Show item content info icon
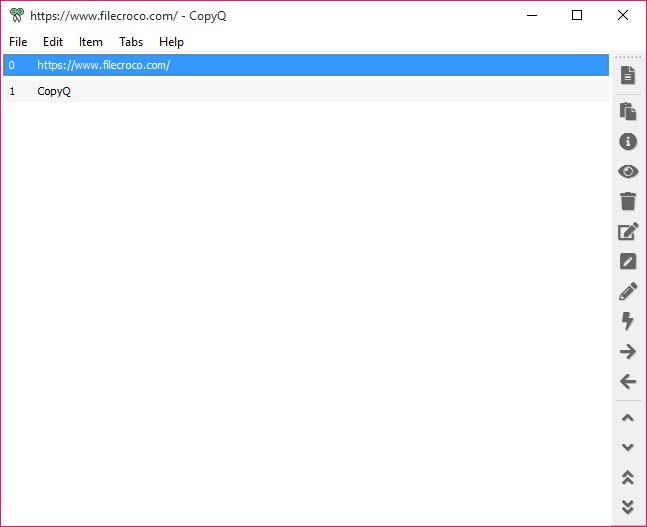Viewport: 647px width, 527px height. [628, 142]
